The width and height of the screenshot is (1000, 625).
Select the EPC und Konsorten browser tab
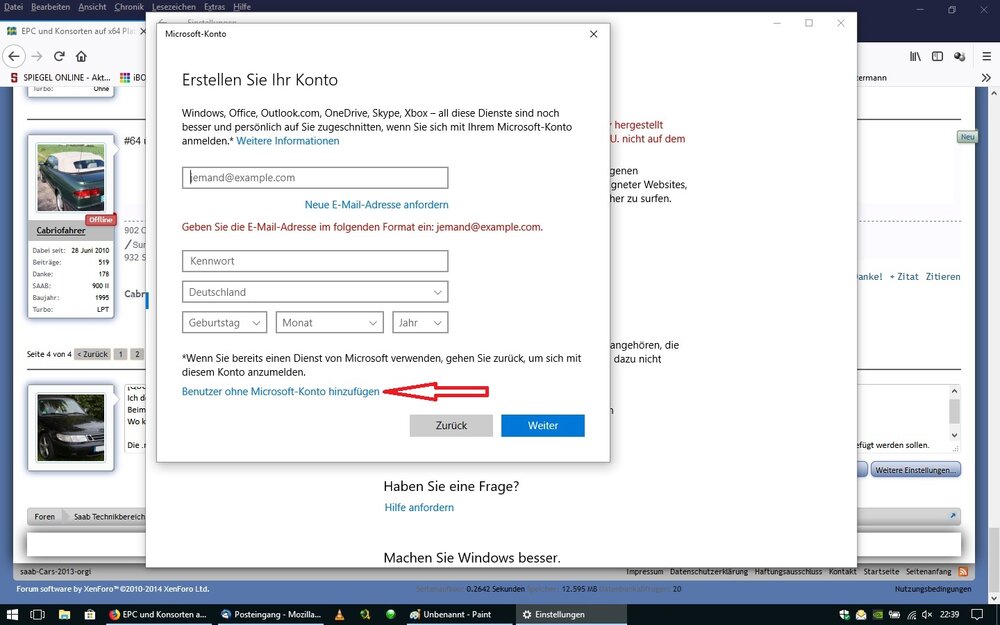click(x=75, y=31)
